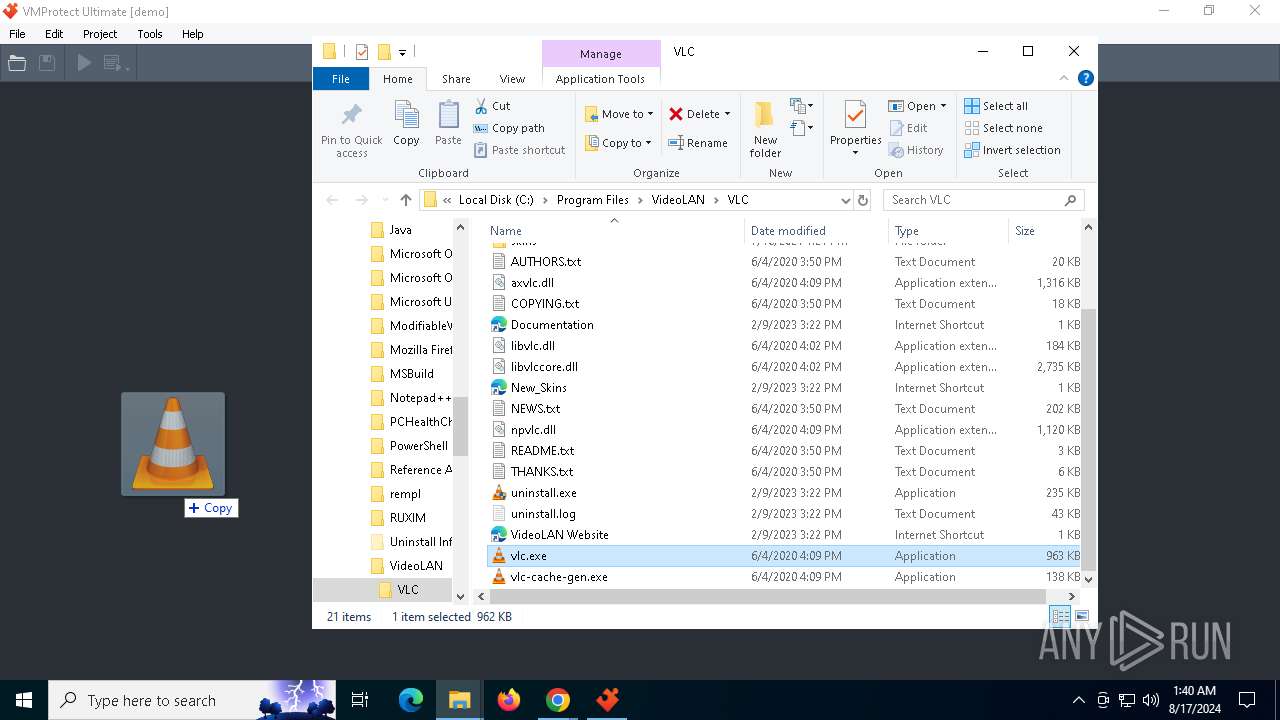Expand the Move to dropdown

[650, 114]
